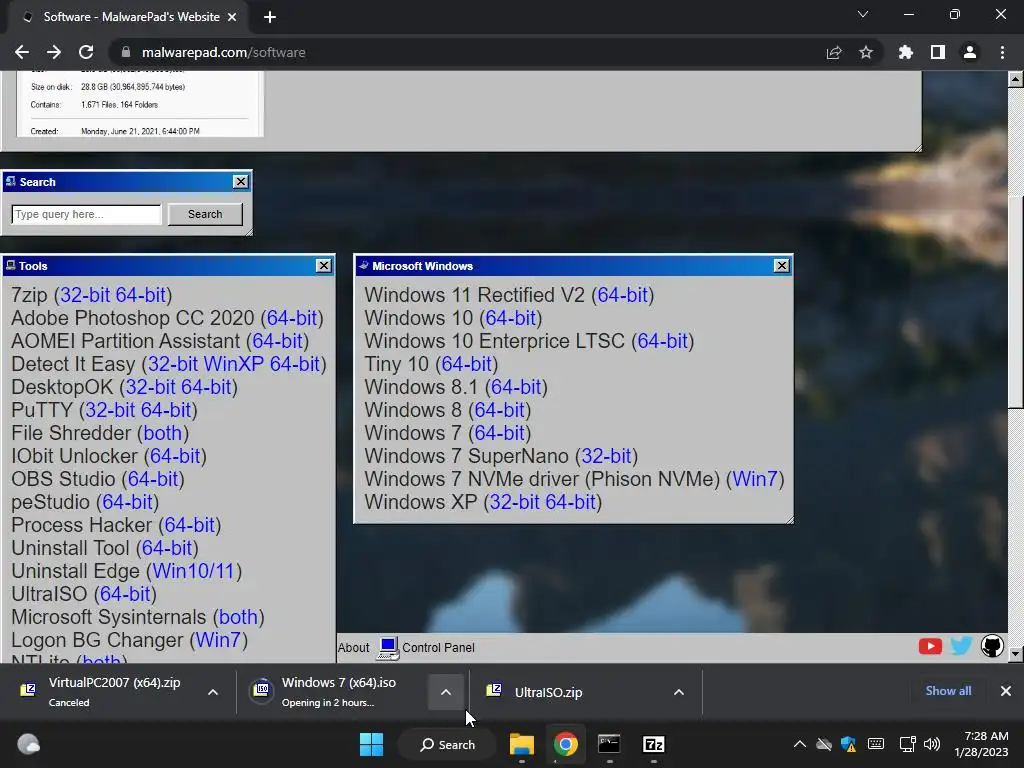Screen dimensions: 1024x768
Task: View site info lock icon
Action: pyautogui.click(x=126, y=52)
